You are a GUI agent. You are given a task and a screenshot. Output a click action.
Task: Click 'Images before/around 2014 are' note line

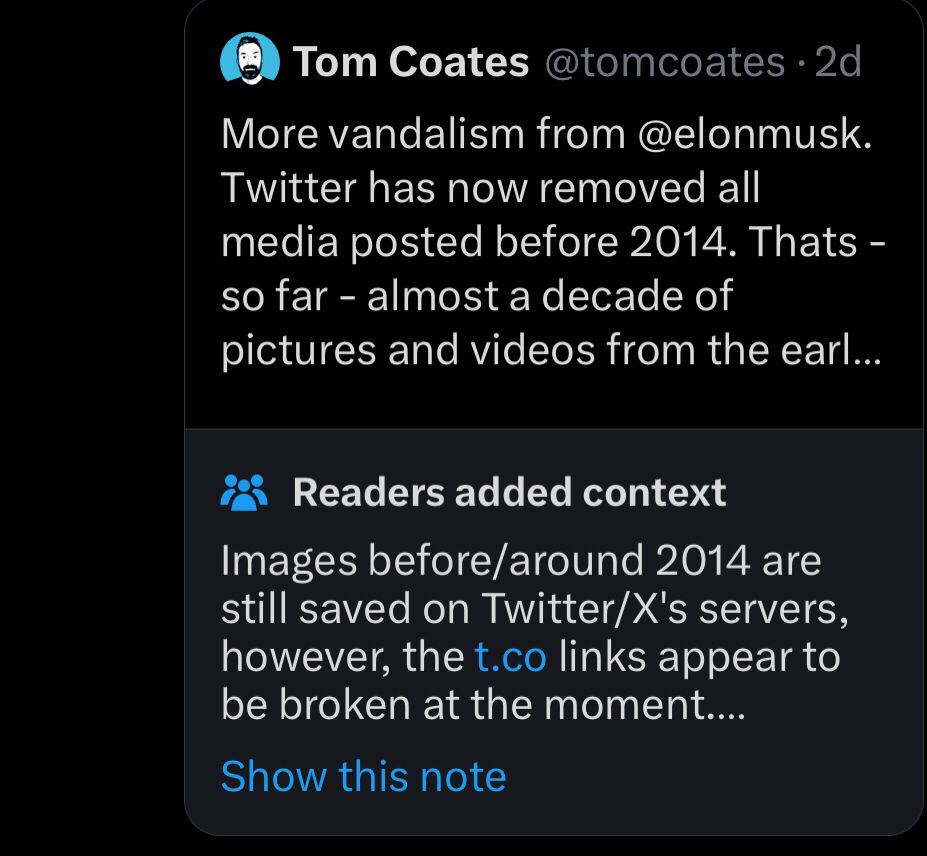click(x=520, y=561)
